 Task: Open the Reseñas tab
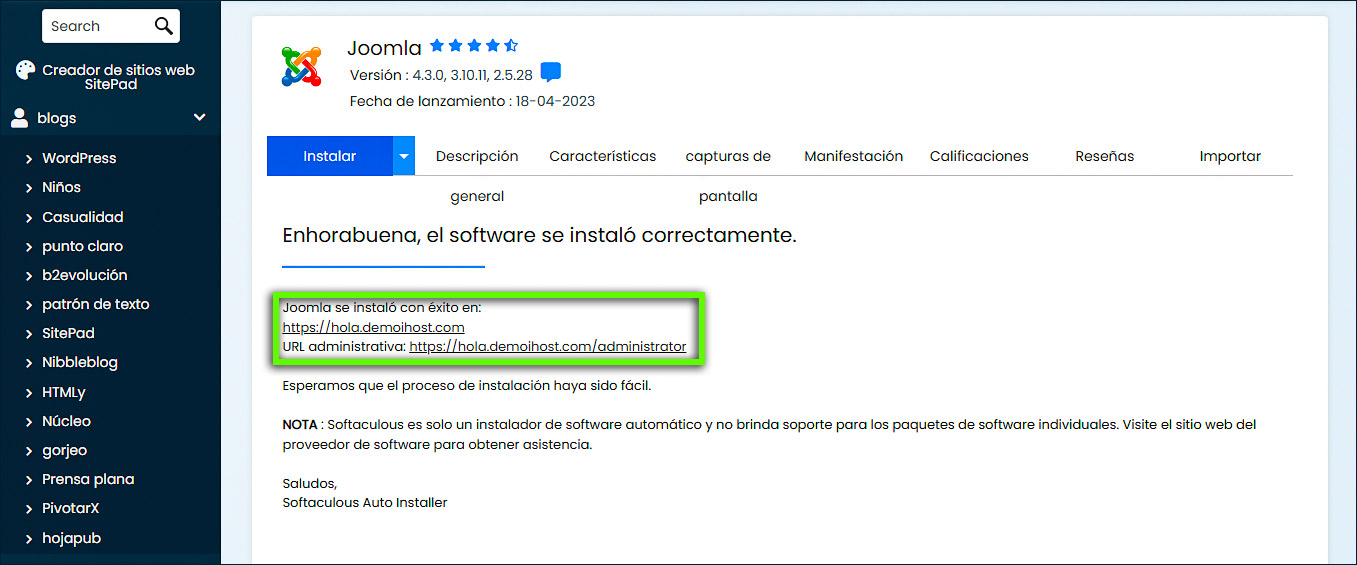1104,156
